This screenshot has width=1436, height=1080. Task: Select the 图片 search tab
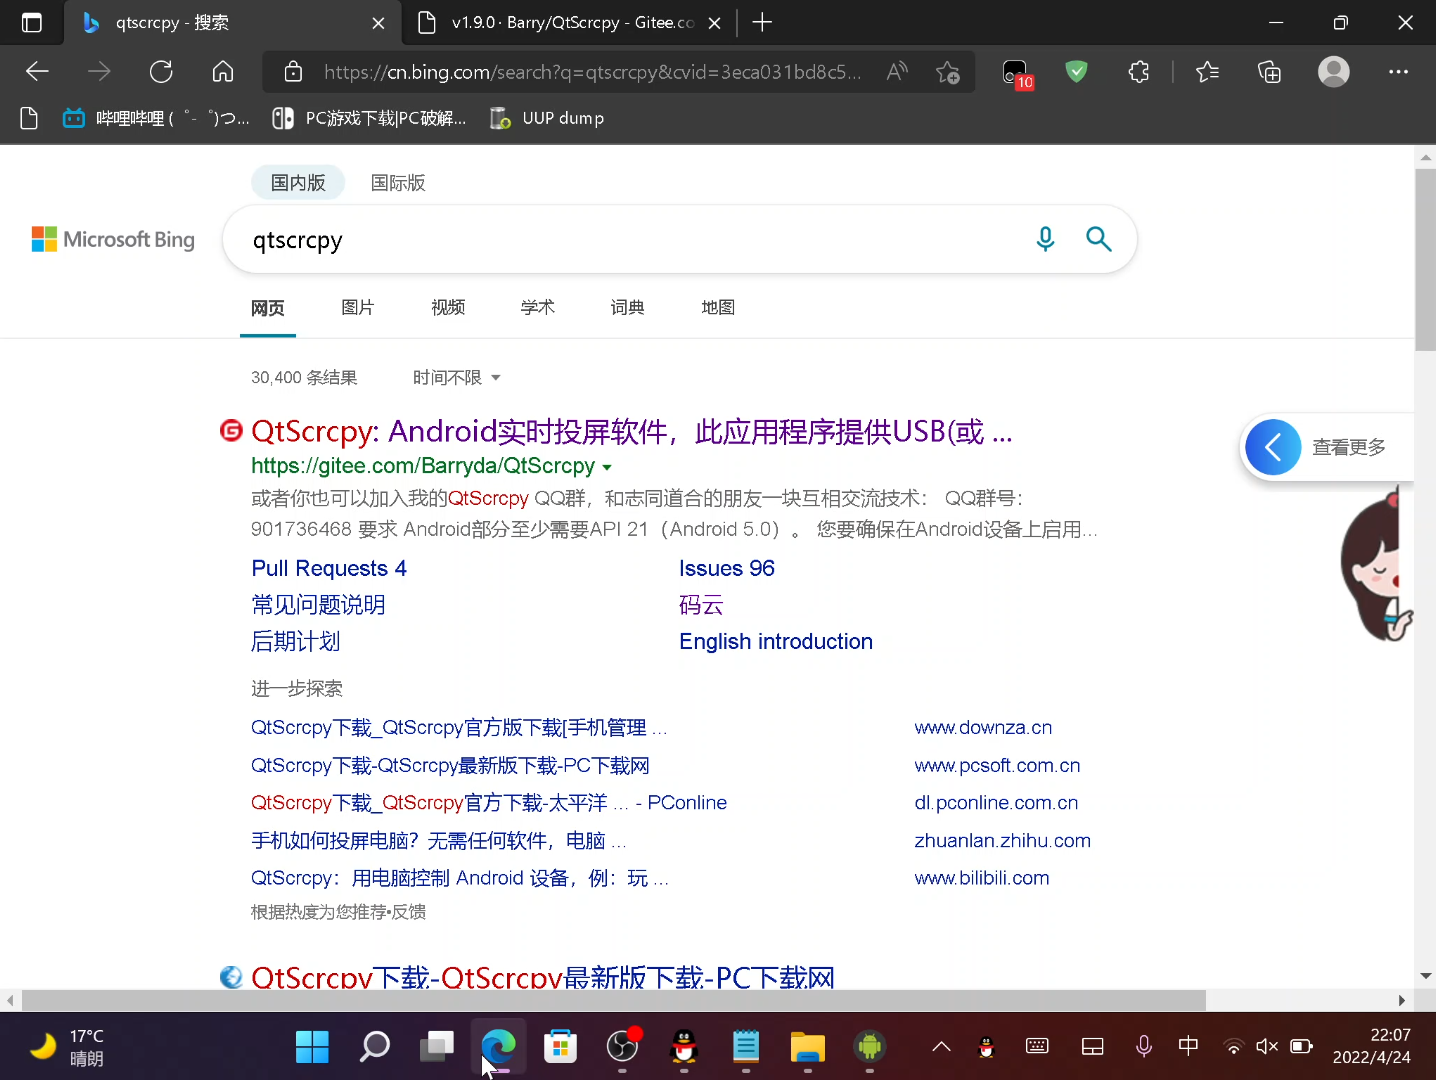click(357, 307)
